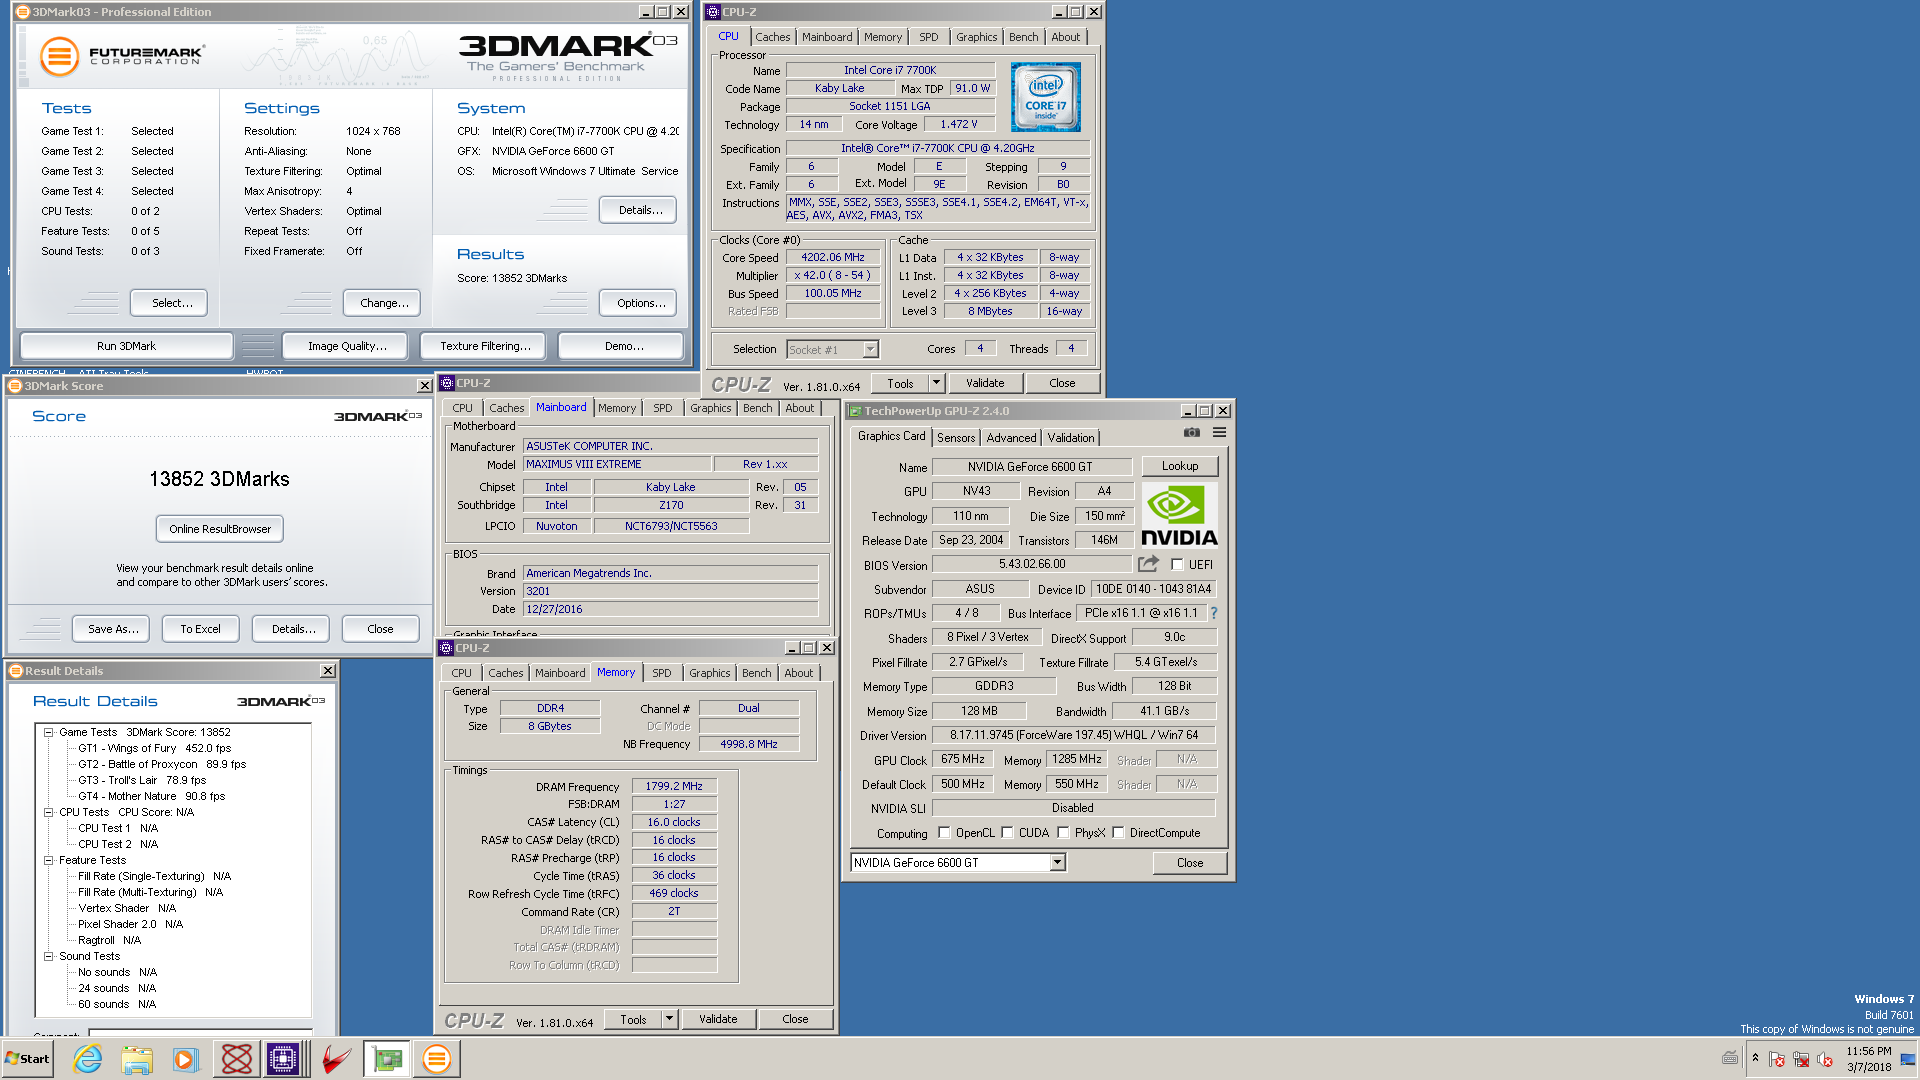Image resolution: width=1920 pixels, height=1080 pixels.
Task: Switch to Advanced tab in GPU-Z
Action: pos(1011,438)
